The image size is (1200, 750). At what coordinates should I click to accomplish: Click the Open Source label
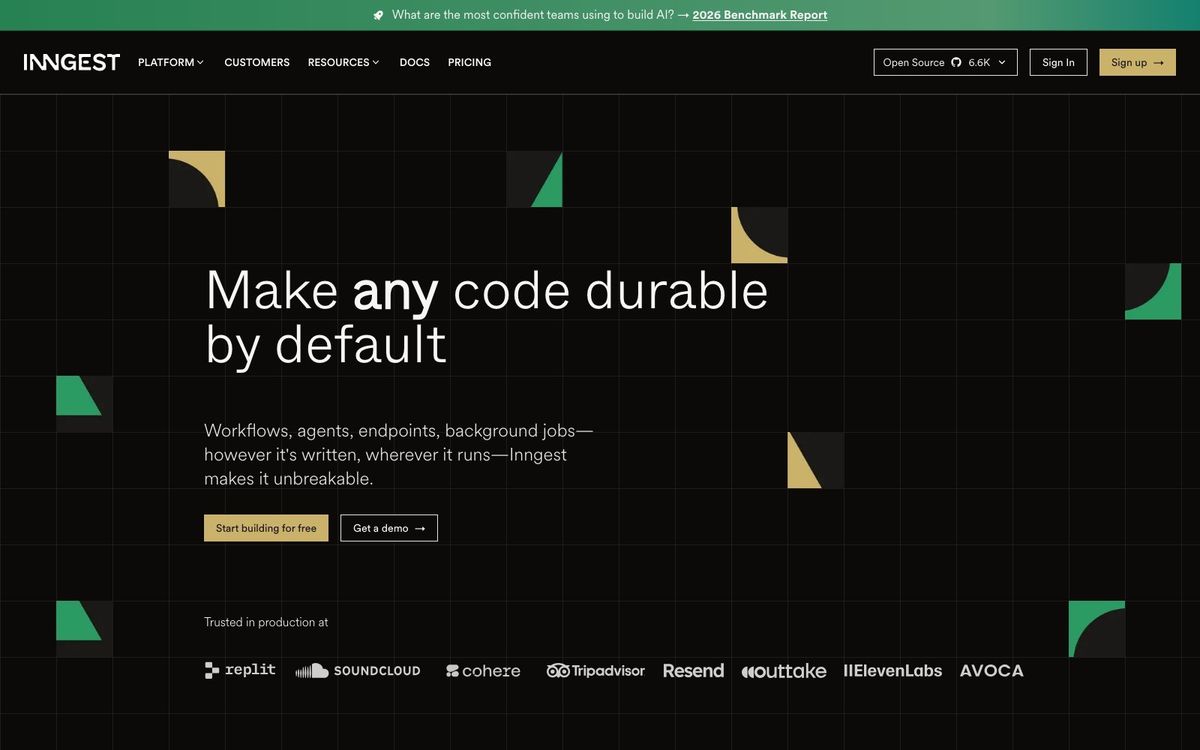tap(913, 62)
